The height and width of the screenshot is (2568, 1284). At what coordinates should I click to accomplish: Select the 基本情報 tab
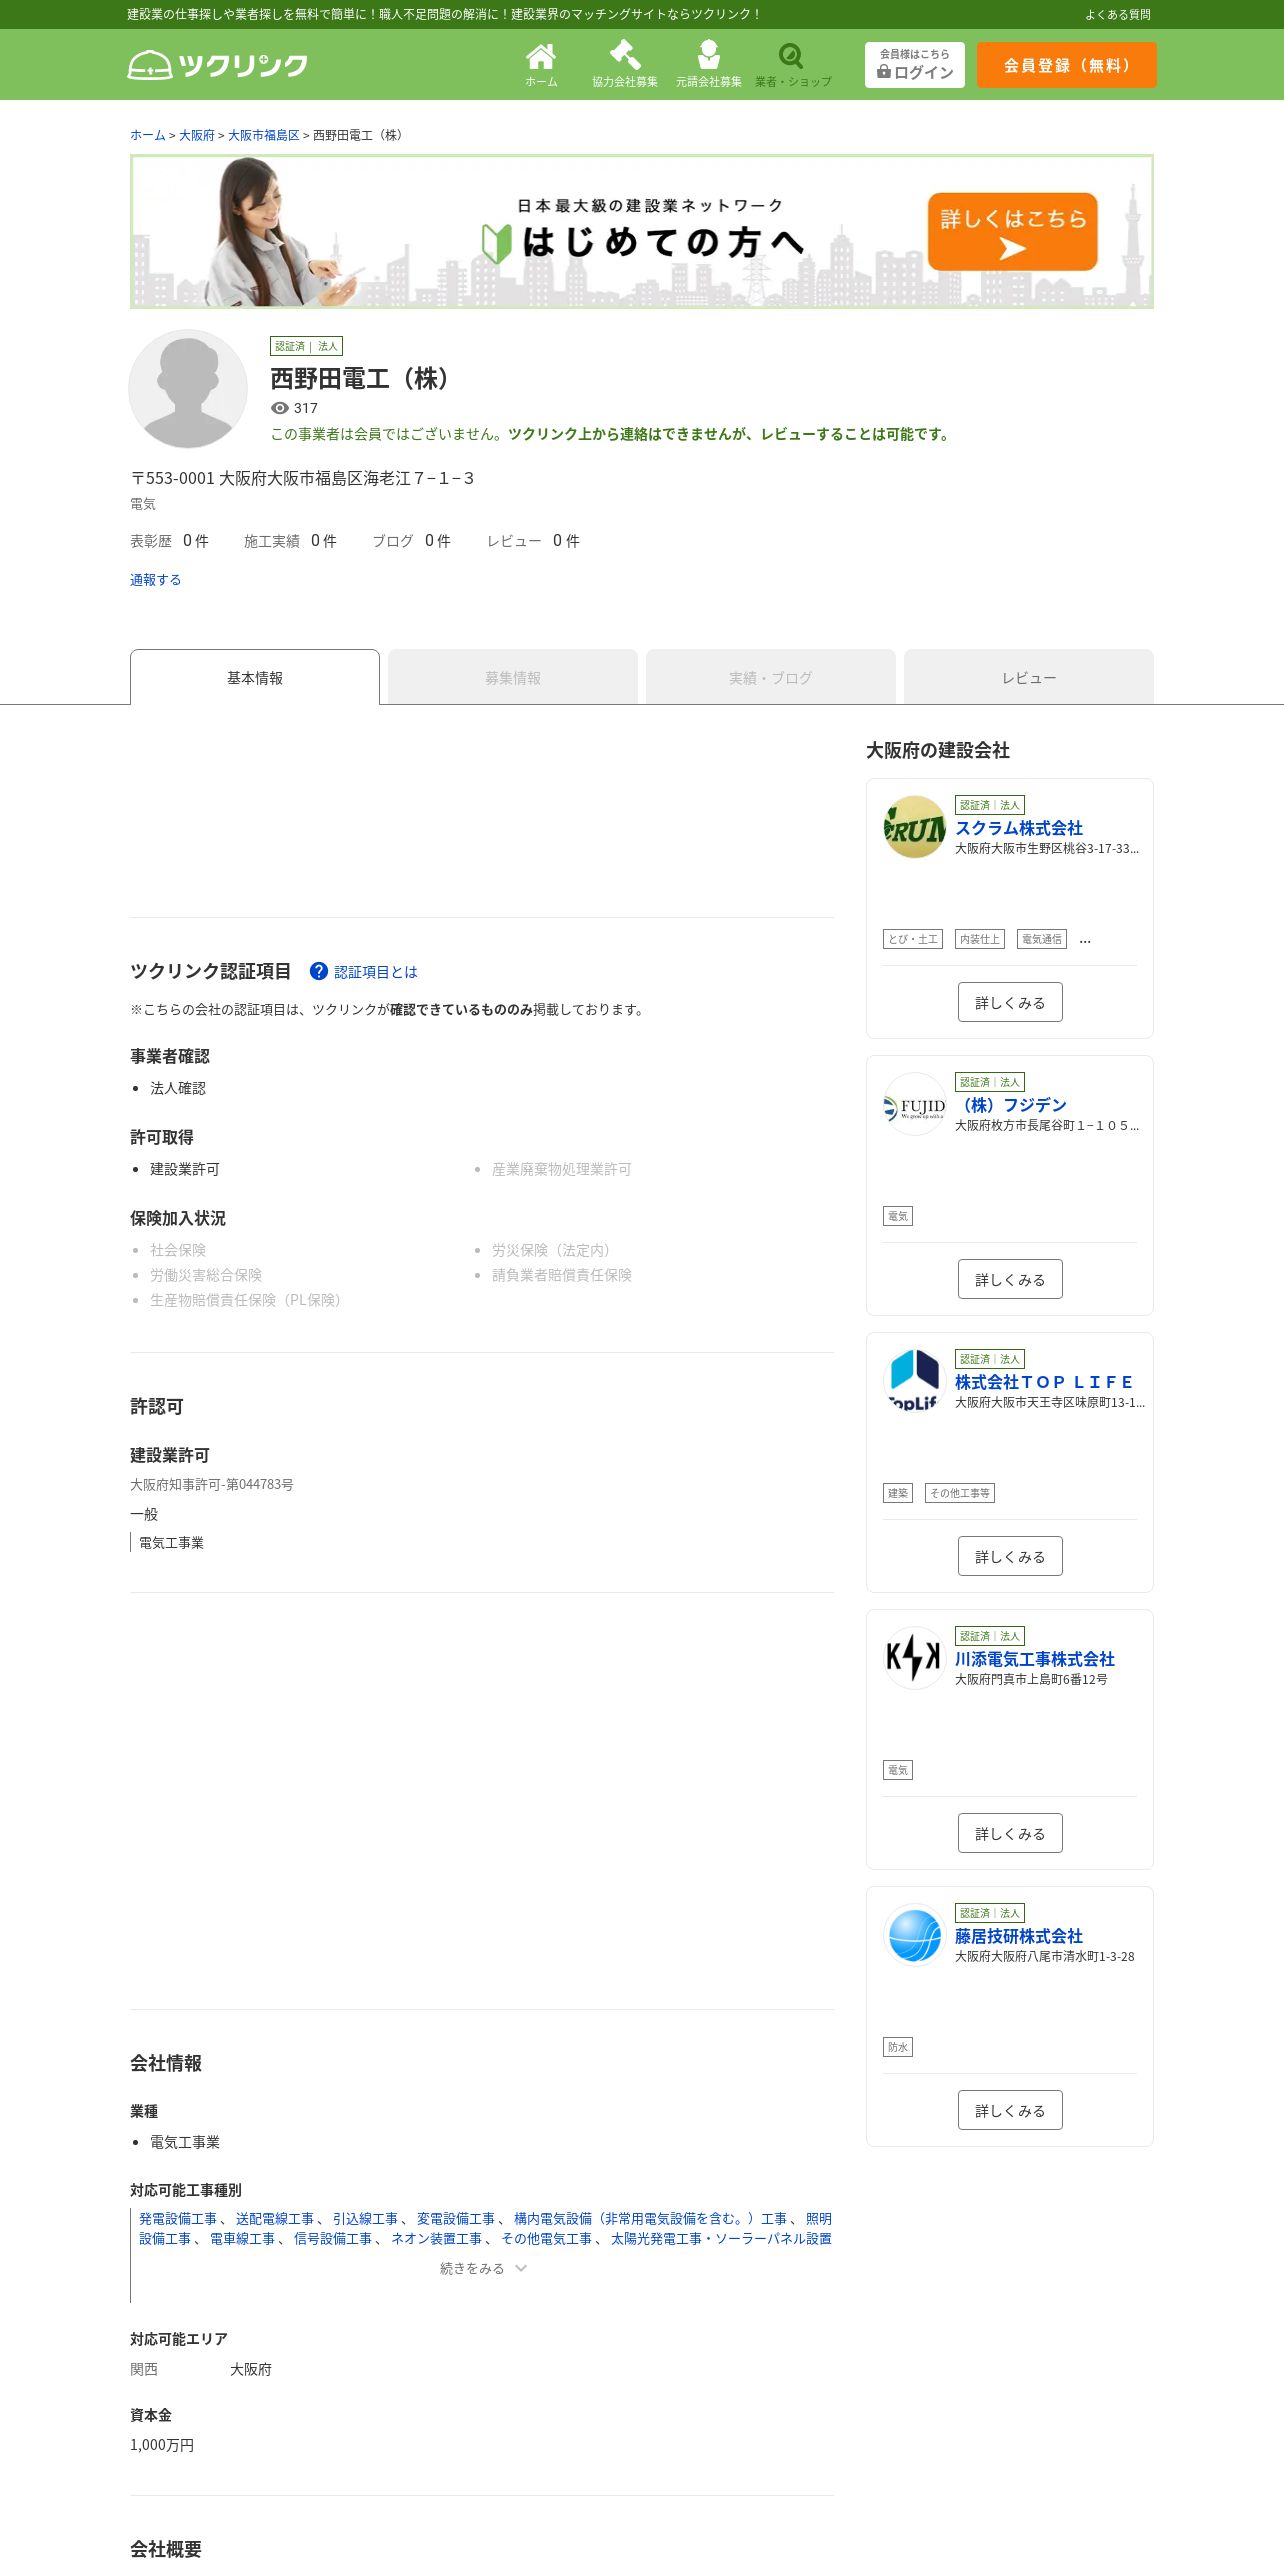click(255, 677)
